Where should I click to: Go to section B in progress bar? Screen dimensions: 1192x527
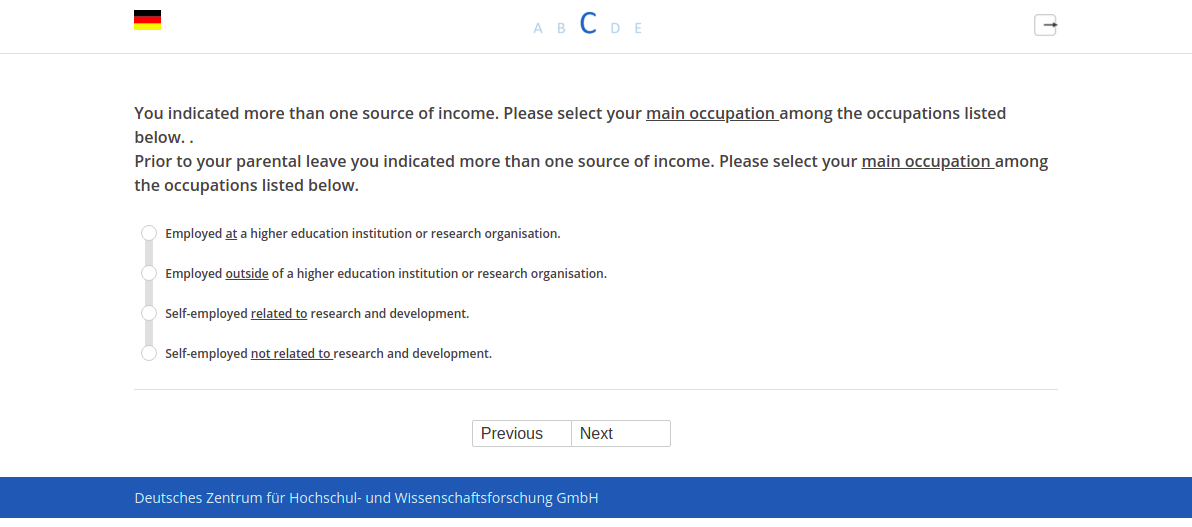click(x=562, y=28)
